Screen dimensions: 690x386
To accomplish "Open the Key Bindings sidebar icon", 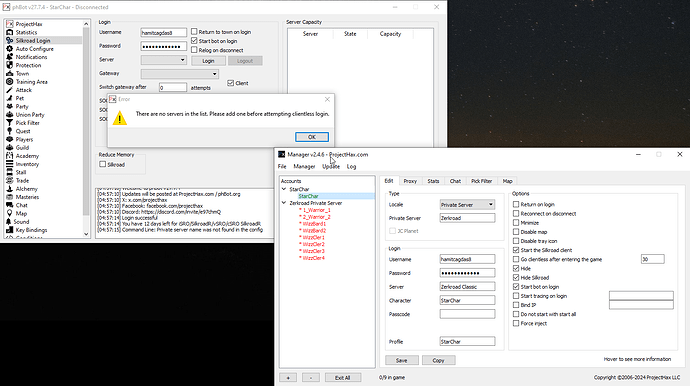I will (x=10, y=230).
